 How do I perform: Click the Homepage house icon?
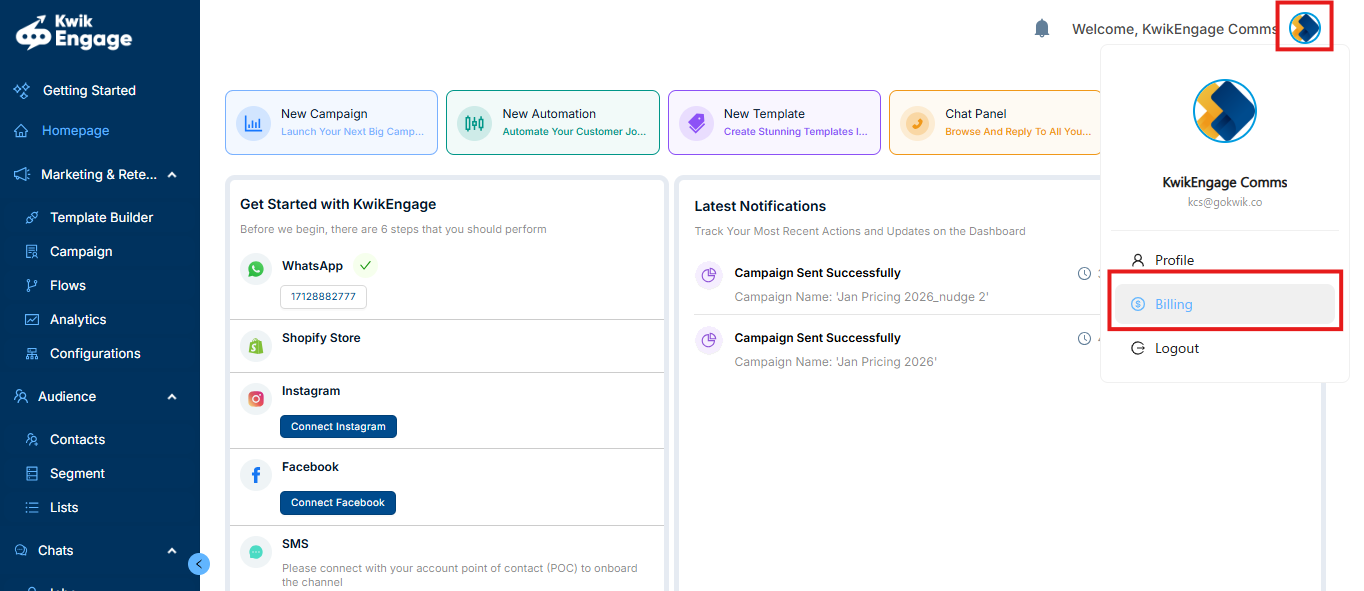22,131
